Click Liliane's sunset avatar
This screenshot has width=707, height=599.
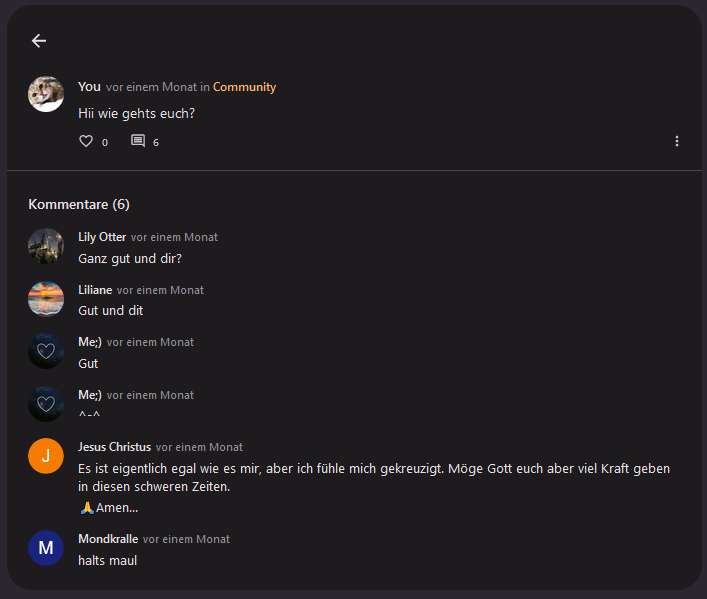click(x=46, y=298)
